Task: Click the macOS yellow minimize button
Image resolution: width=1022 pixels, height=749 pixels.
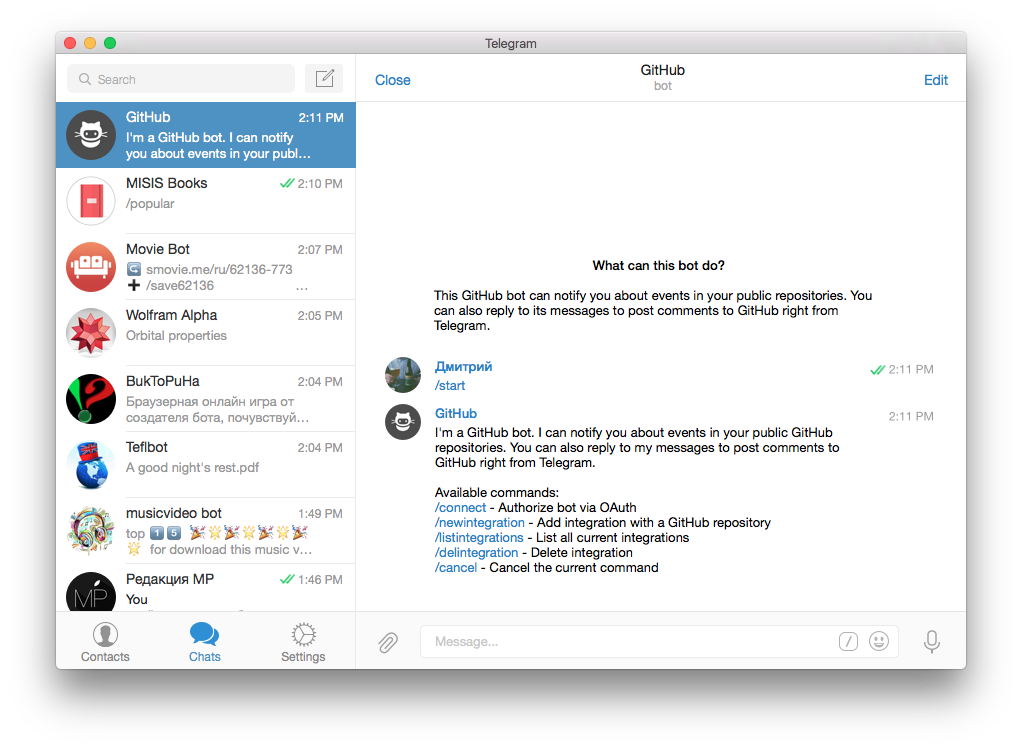Action: tap(90, 43)
